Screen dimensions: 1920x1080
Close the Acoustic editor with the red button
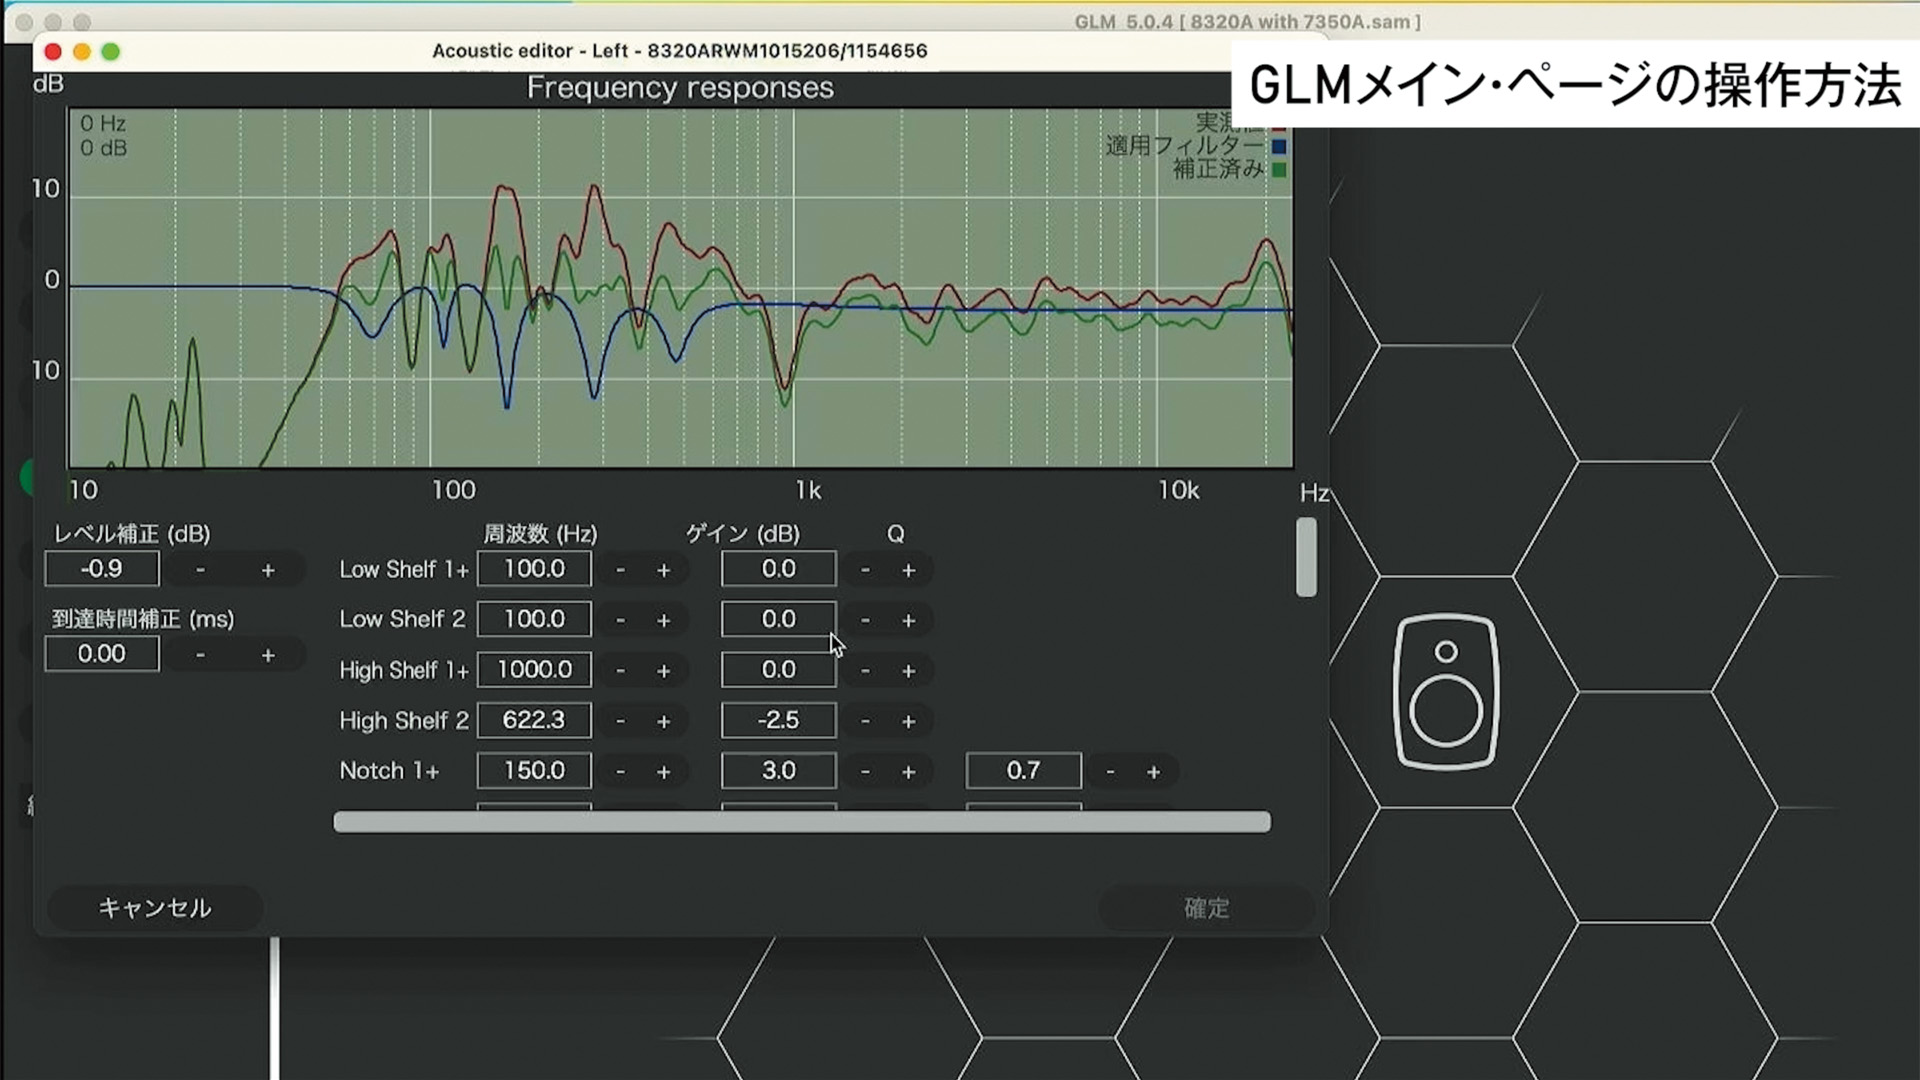[x=53, y=51]
